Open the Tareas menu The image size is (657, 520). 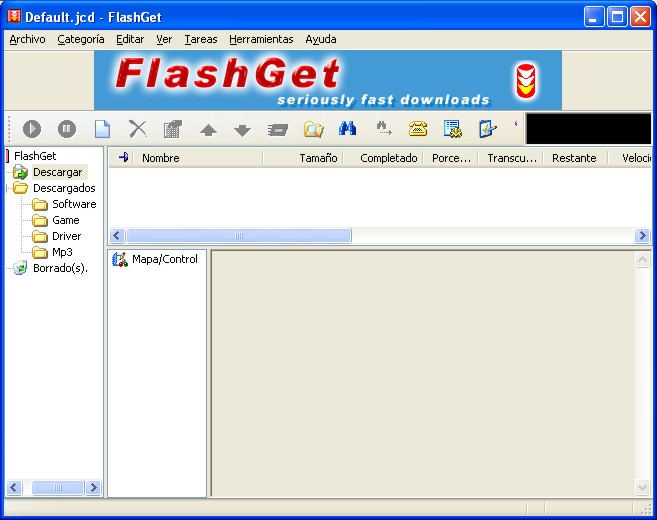coord(201,39)
